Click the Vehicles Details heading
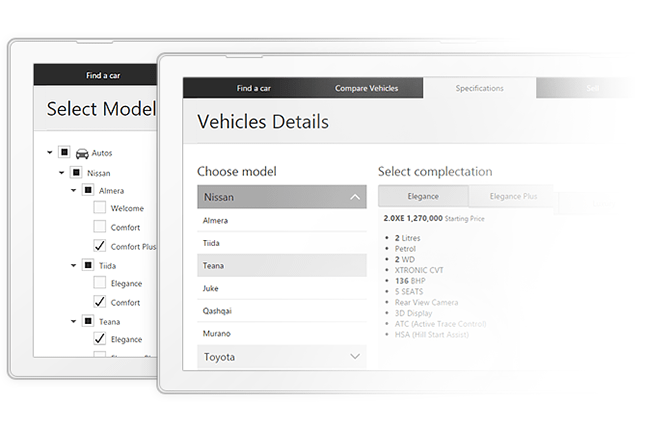The image size is (645, 435). (x=263, y=122)
